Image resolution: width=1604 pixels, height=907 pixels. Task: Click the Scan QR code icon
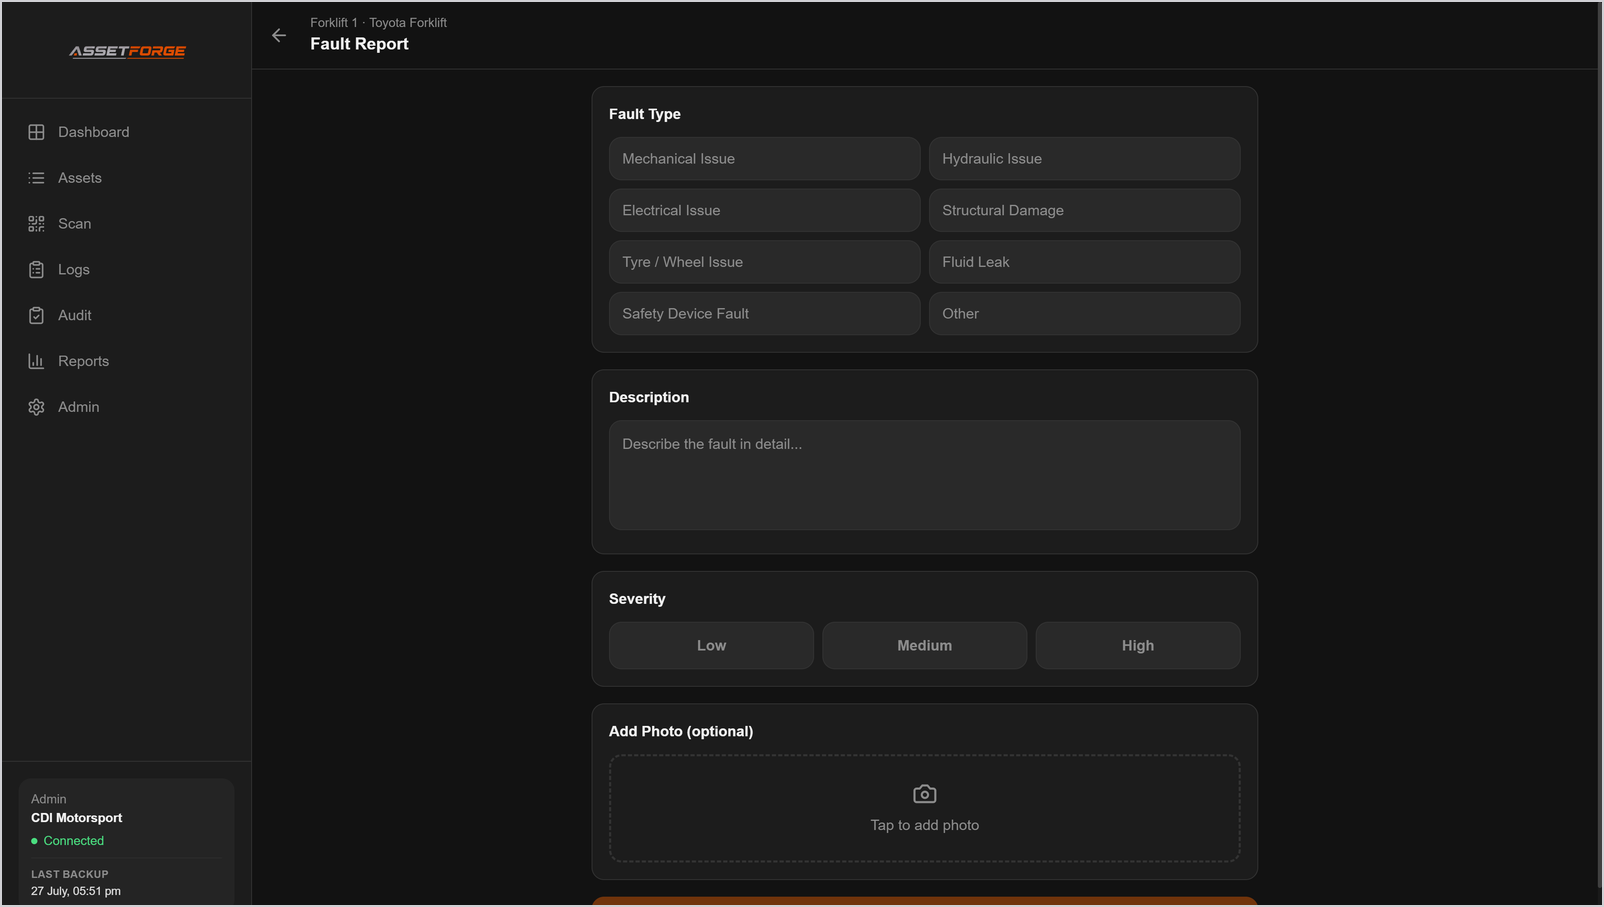(x=36, y=224)
